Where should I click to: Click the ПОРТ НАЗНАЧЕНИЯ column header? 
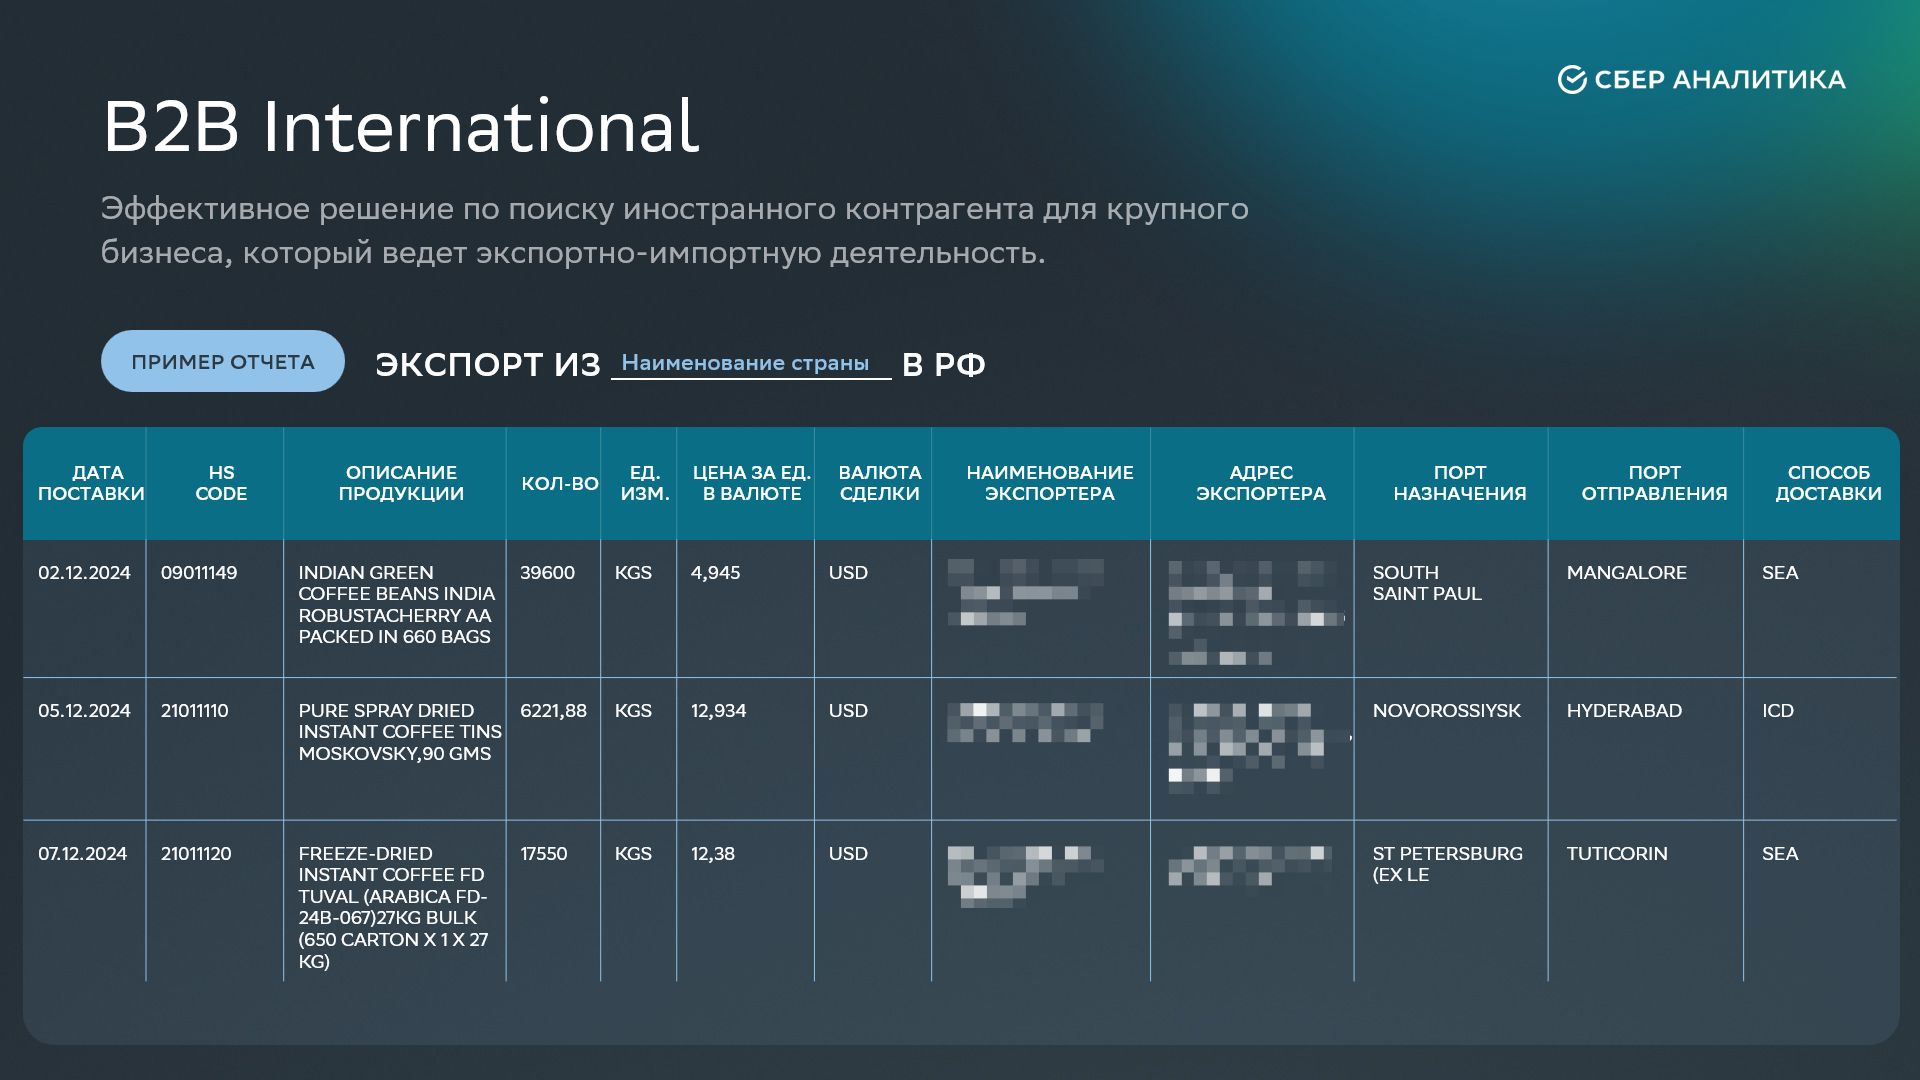(x=1459, y=483)
